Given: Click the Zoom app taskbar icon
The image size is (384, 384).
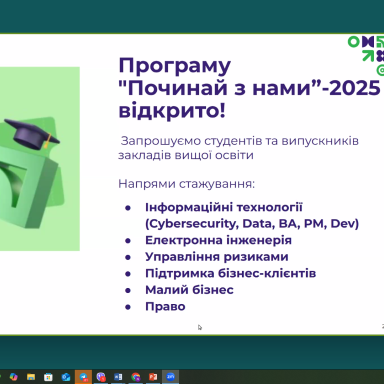Looking at the screenshot, I should click(x=170, y=377).
